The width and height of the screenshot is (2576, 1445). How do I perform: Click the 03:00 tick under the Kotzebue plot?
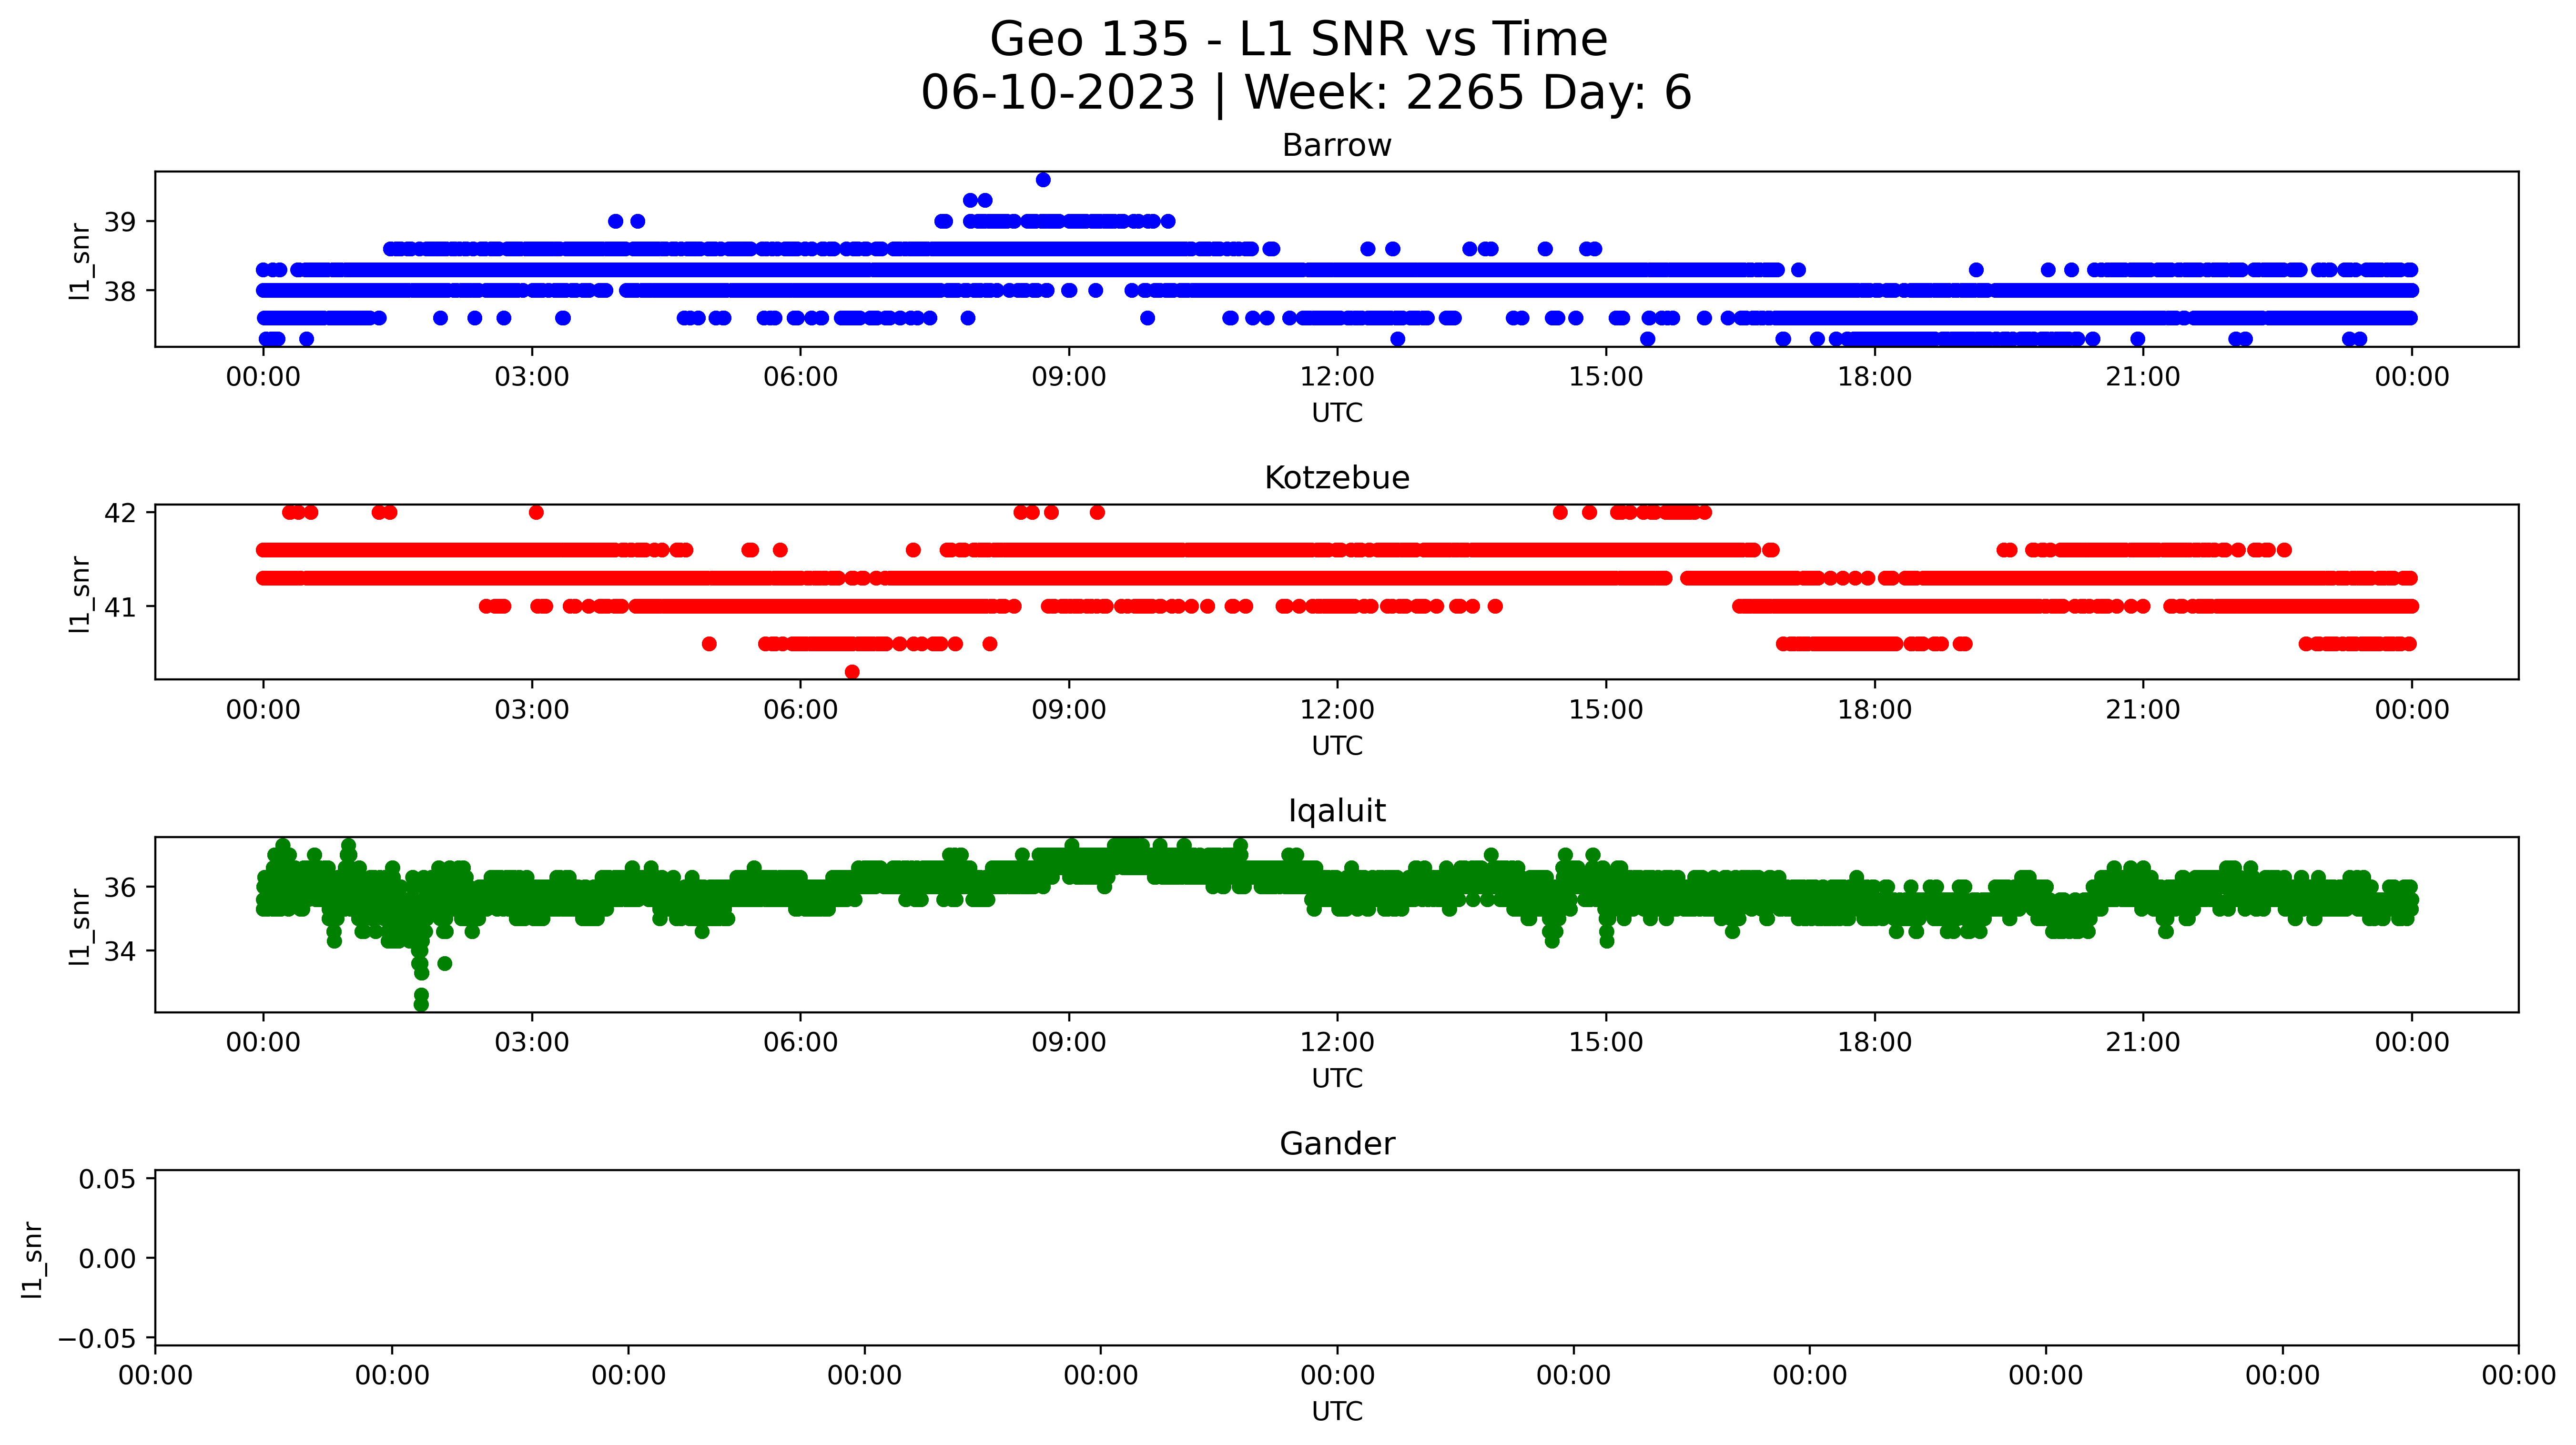[532, 710]
